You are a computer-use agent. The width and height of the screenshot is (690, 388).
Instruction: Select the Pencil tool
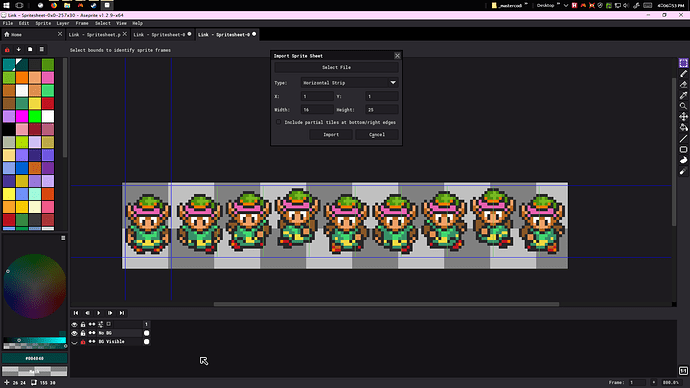click(683, 74)
